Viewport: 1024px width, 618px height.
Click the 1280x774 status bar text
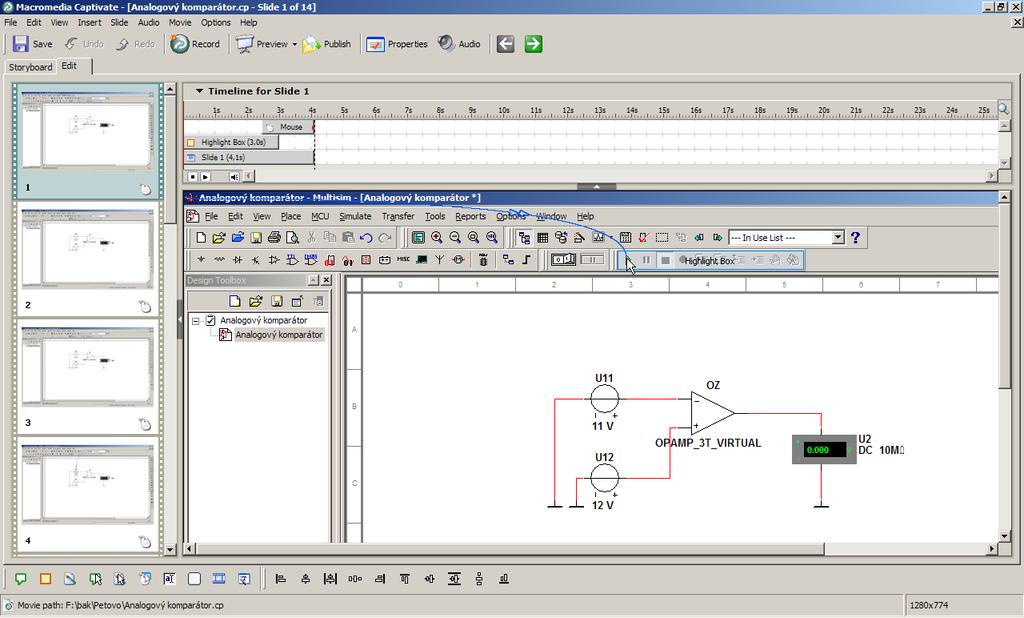[x=928, y=605]
